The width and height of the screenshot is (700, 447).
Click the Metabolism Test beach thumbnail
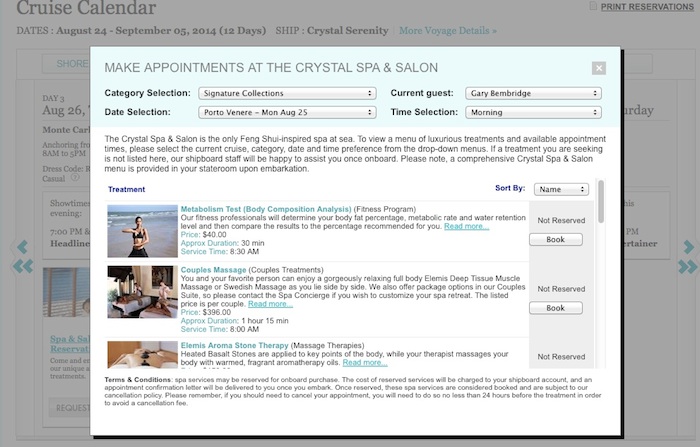[142, 231]
